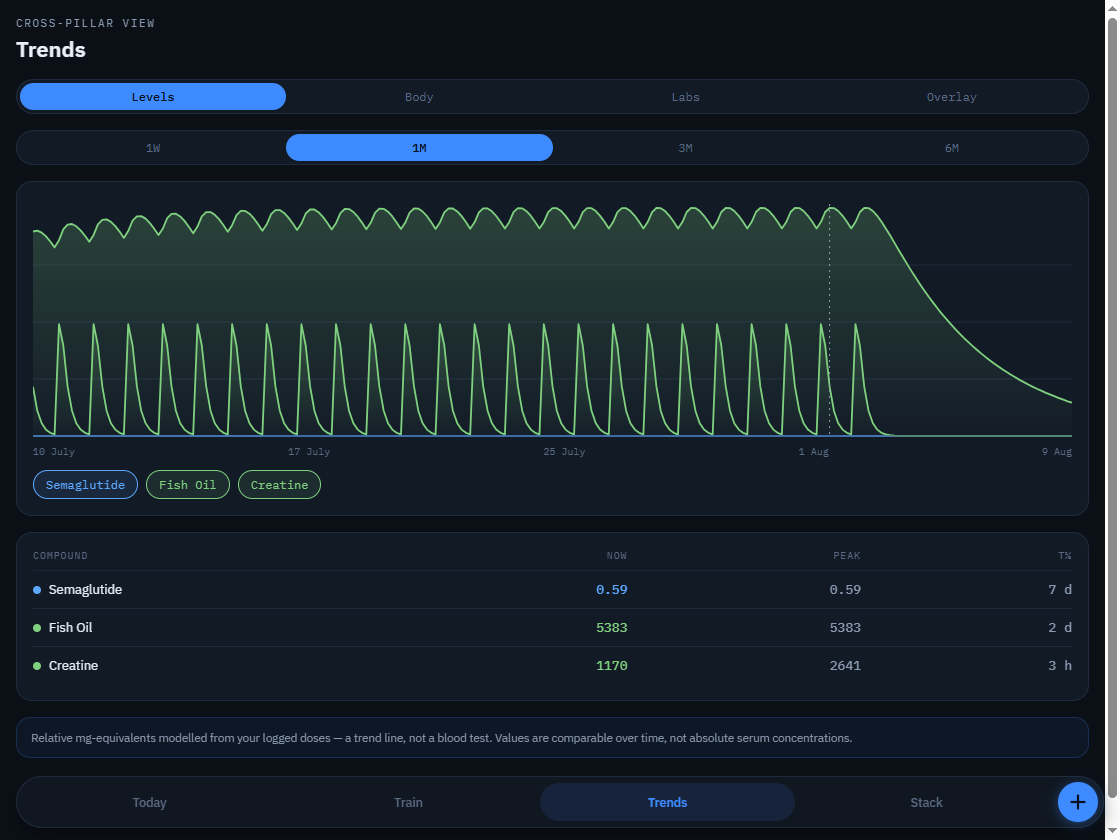Click Creatine NOW value 1170
Screen dimensions: 1120x840
[x=611, y=665]
